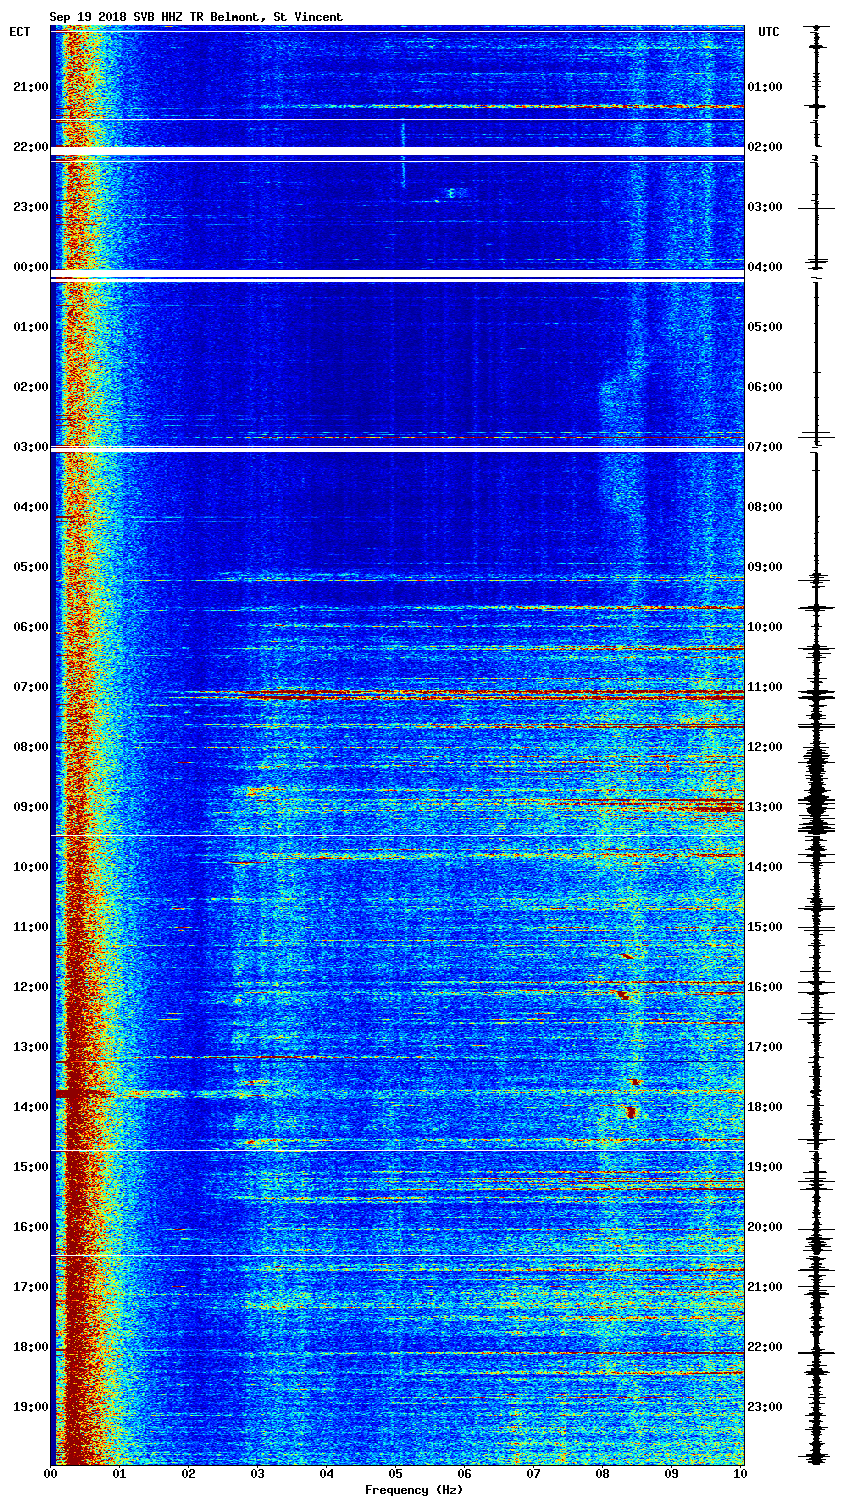The image size is (852, 1500).
Task: Pick the UTC axis label 22:00
Action: point(764,1347)
